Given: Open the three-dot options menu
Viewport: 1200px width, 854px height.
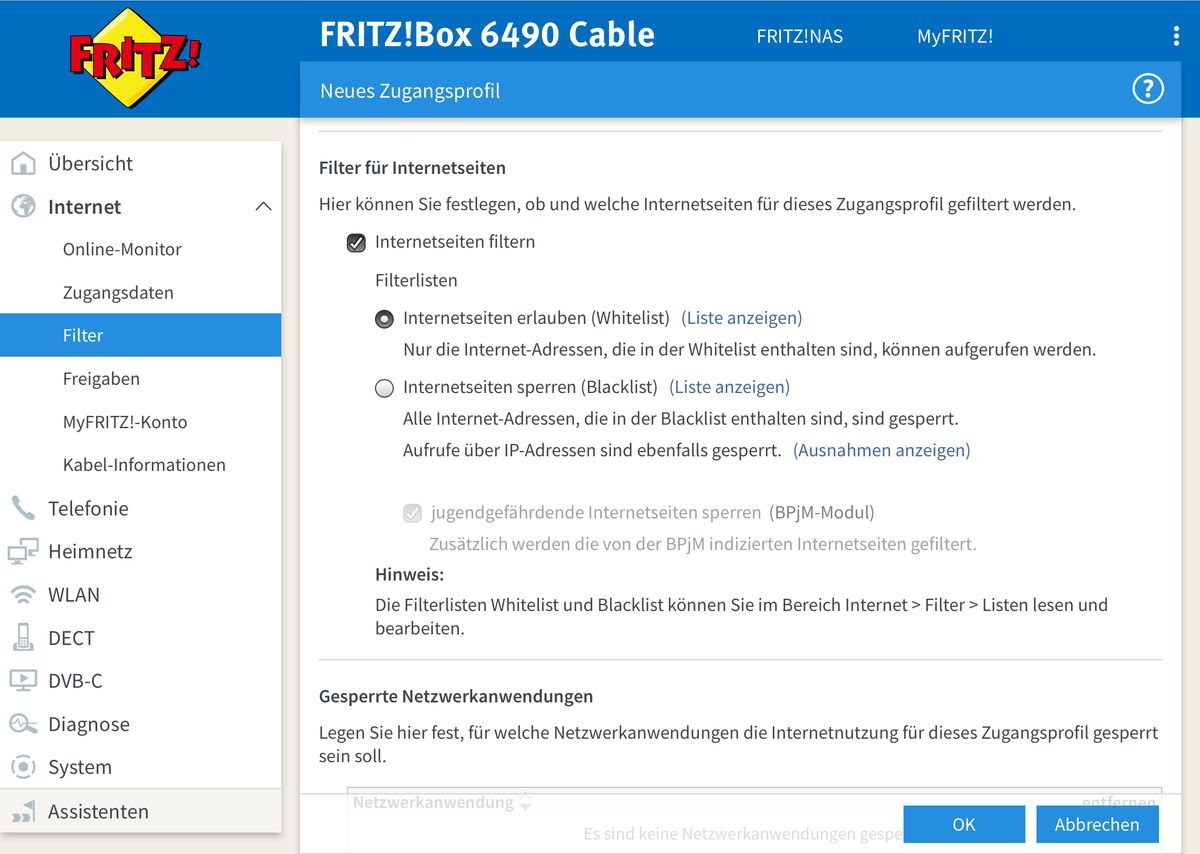Looking at the screenshot, I should [1176, 37].
